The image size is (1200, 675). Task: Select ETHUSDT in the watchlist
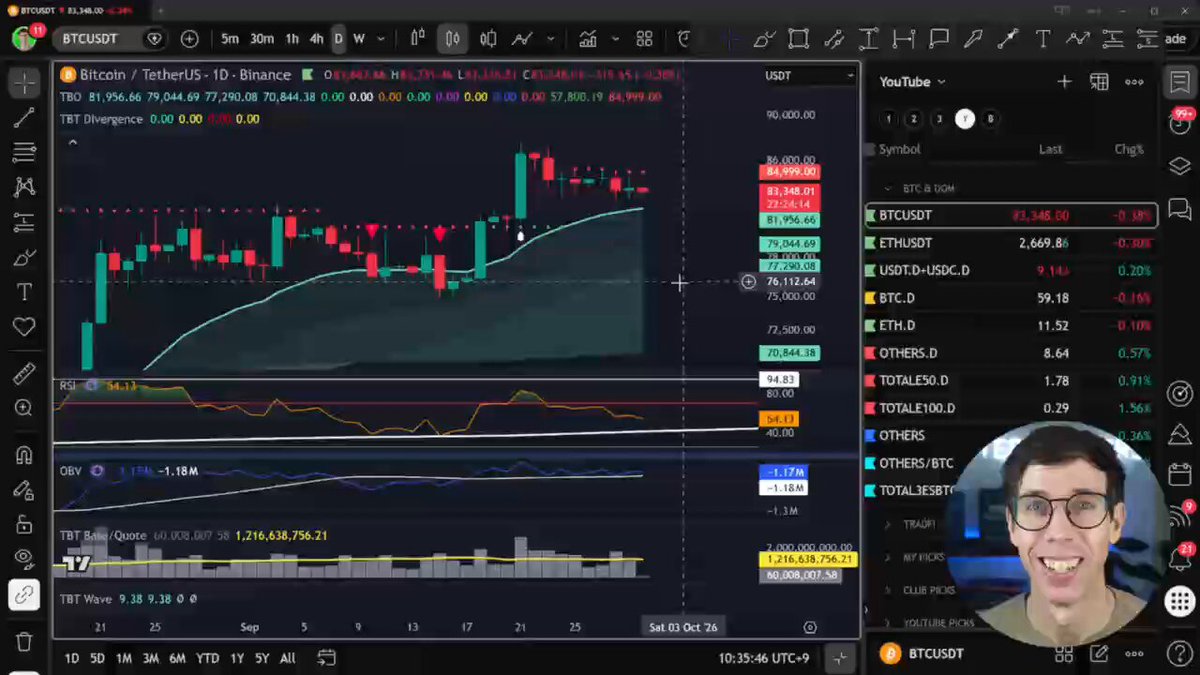[x=1011, y=243]
